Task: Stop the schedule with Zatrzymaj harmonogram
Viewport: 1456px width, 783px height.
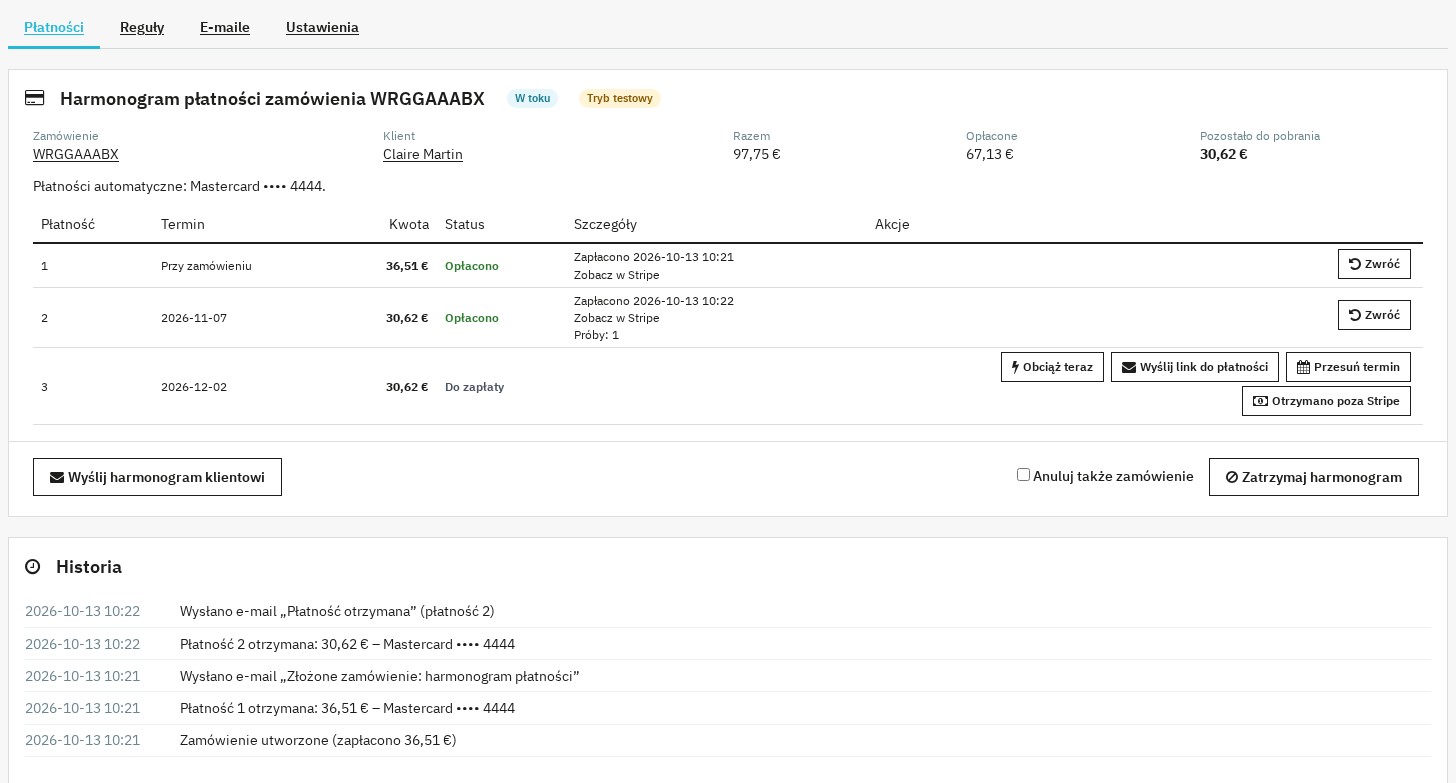Action: click(x=1314, y=477)
